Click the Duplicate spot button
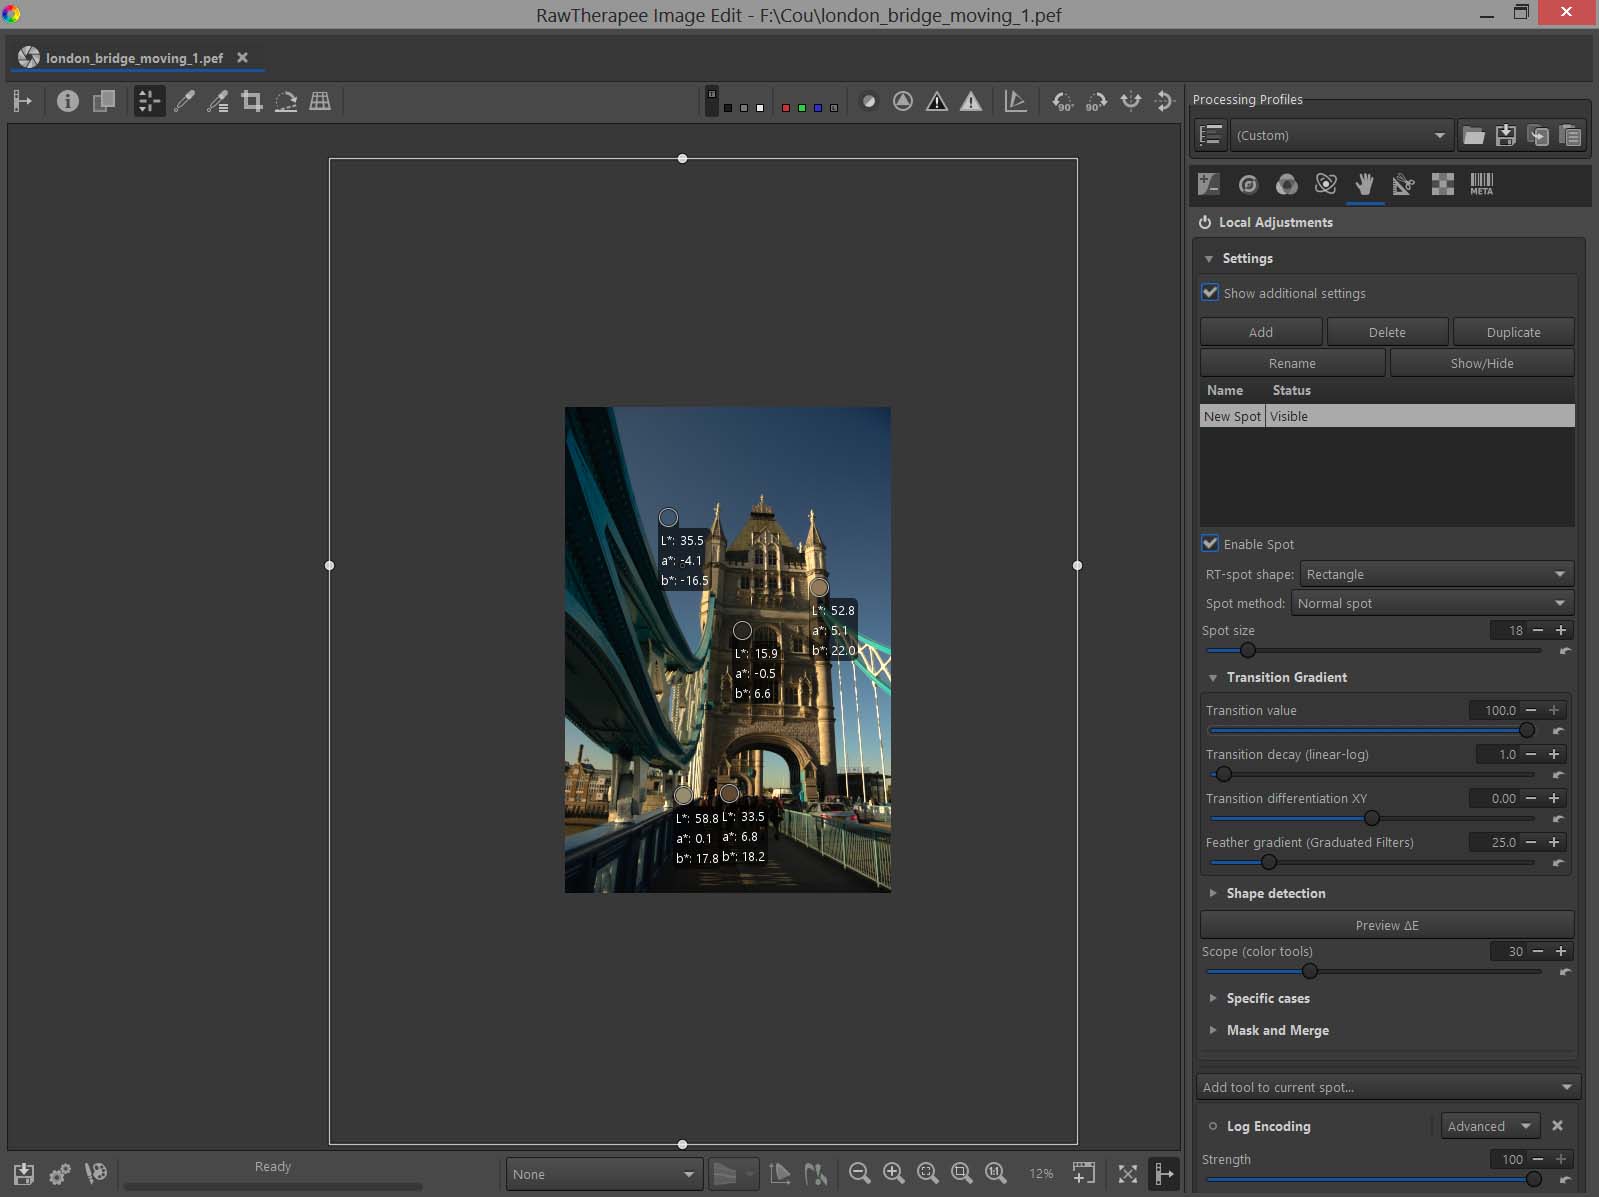 [x=1512, y=332]
